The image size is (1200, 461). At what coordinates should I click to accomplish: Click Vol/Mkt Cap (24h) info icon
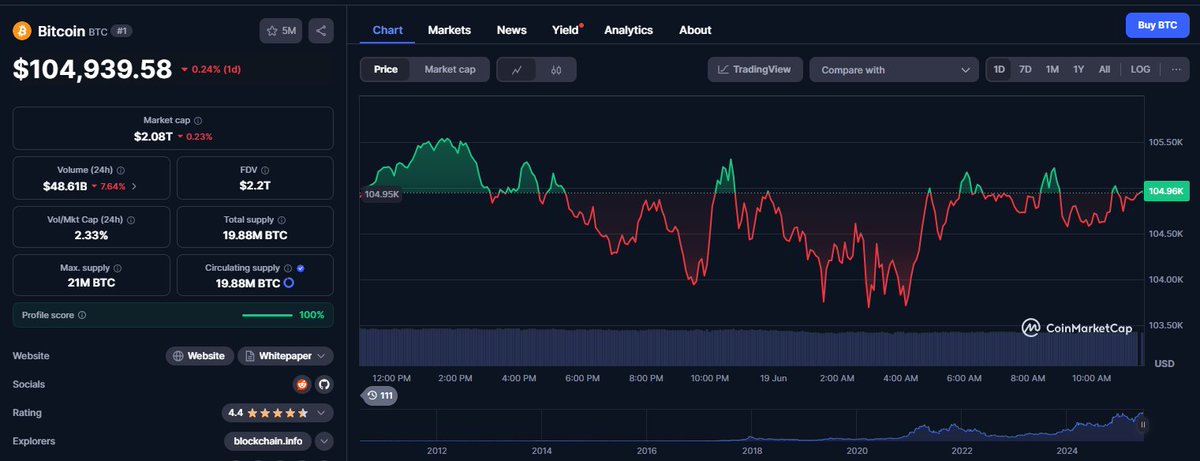131,219
